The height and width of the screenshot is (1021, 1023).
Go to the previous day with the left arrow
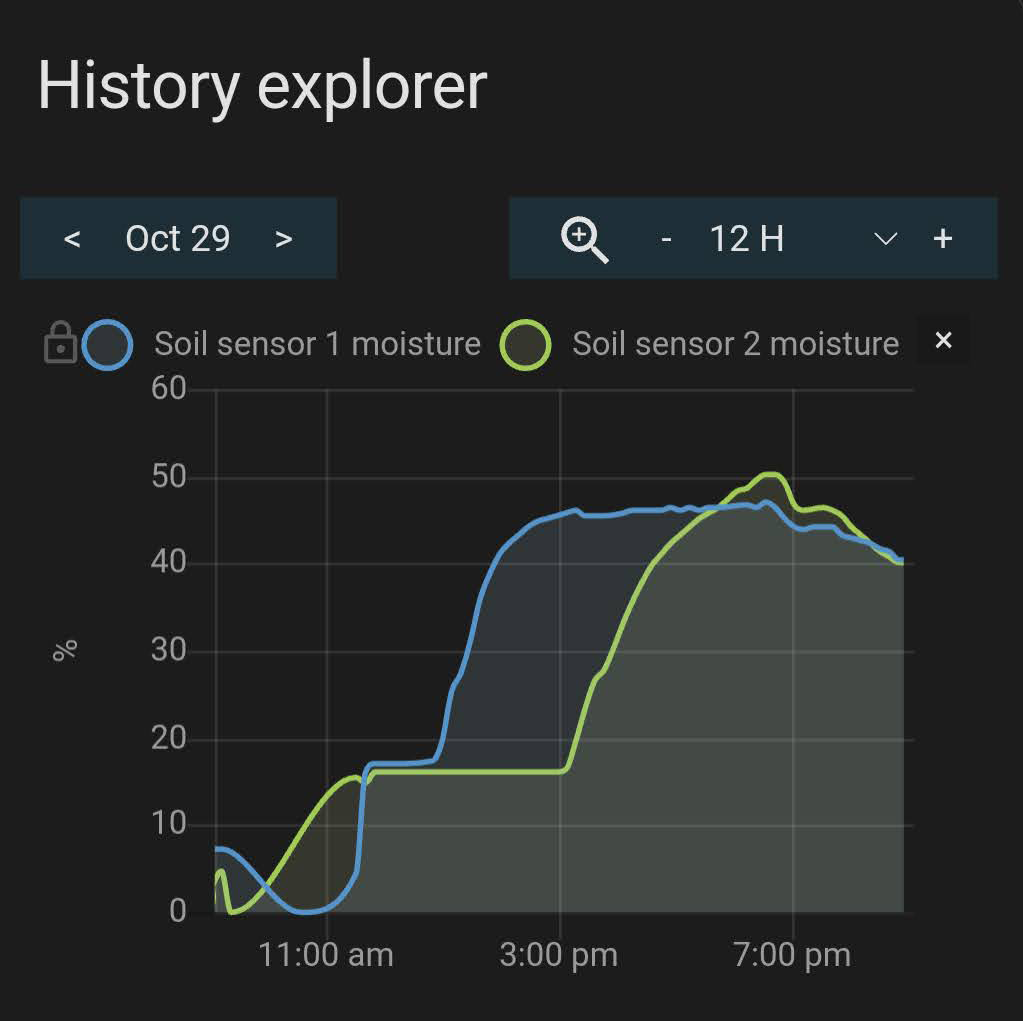coord(73,238)
